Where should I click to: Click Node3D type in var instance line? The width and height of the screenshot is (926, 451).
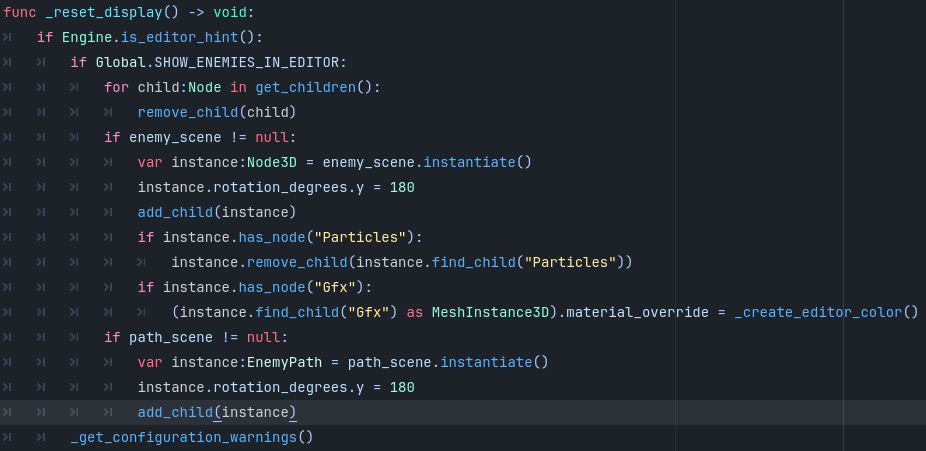pos(272,162)
